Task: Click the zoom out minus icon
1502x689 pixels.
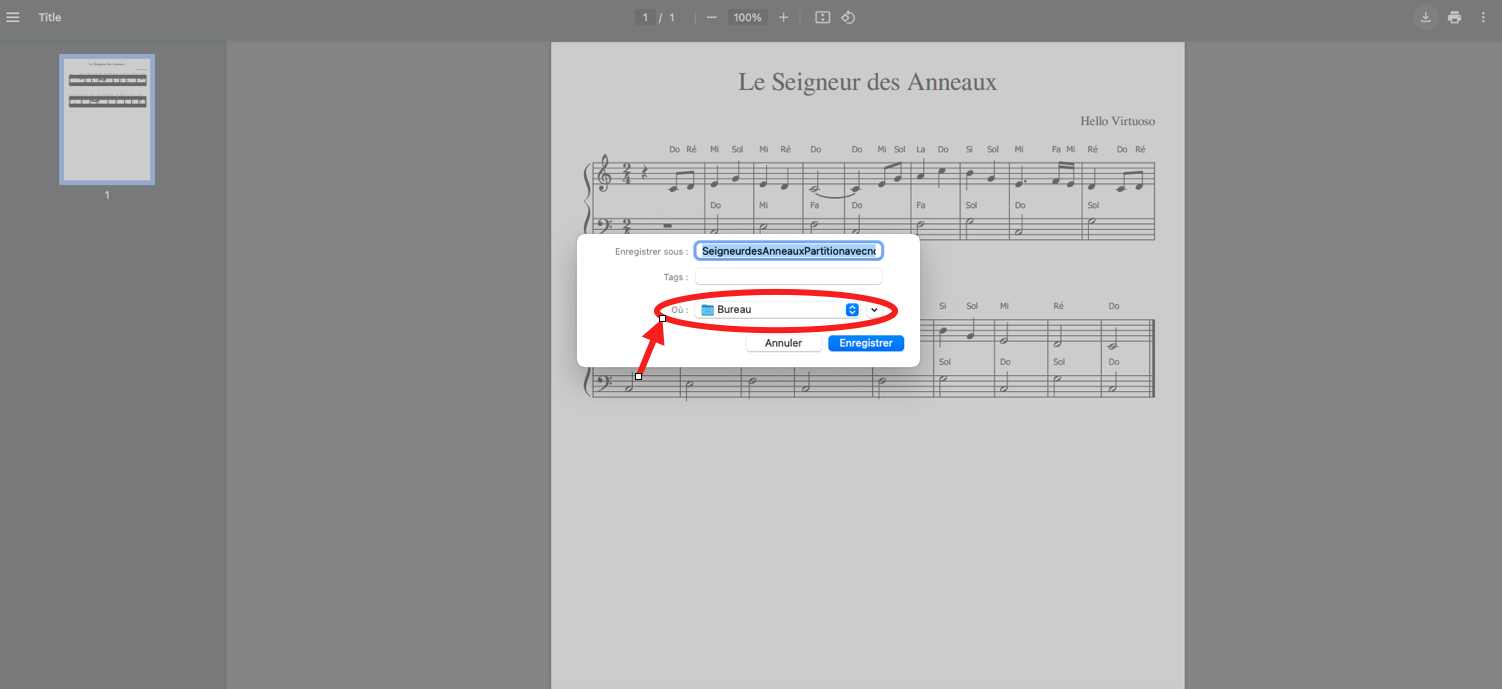Action: 711,17
